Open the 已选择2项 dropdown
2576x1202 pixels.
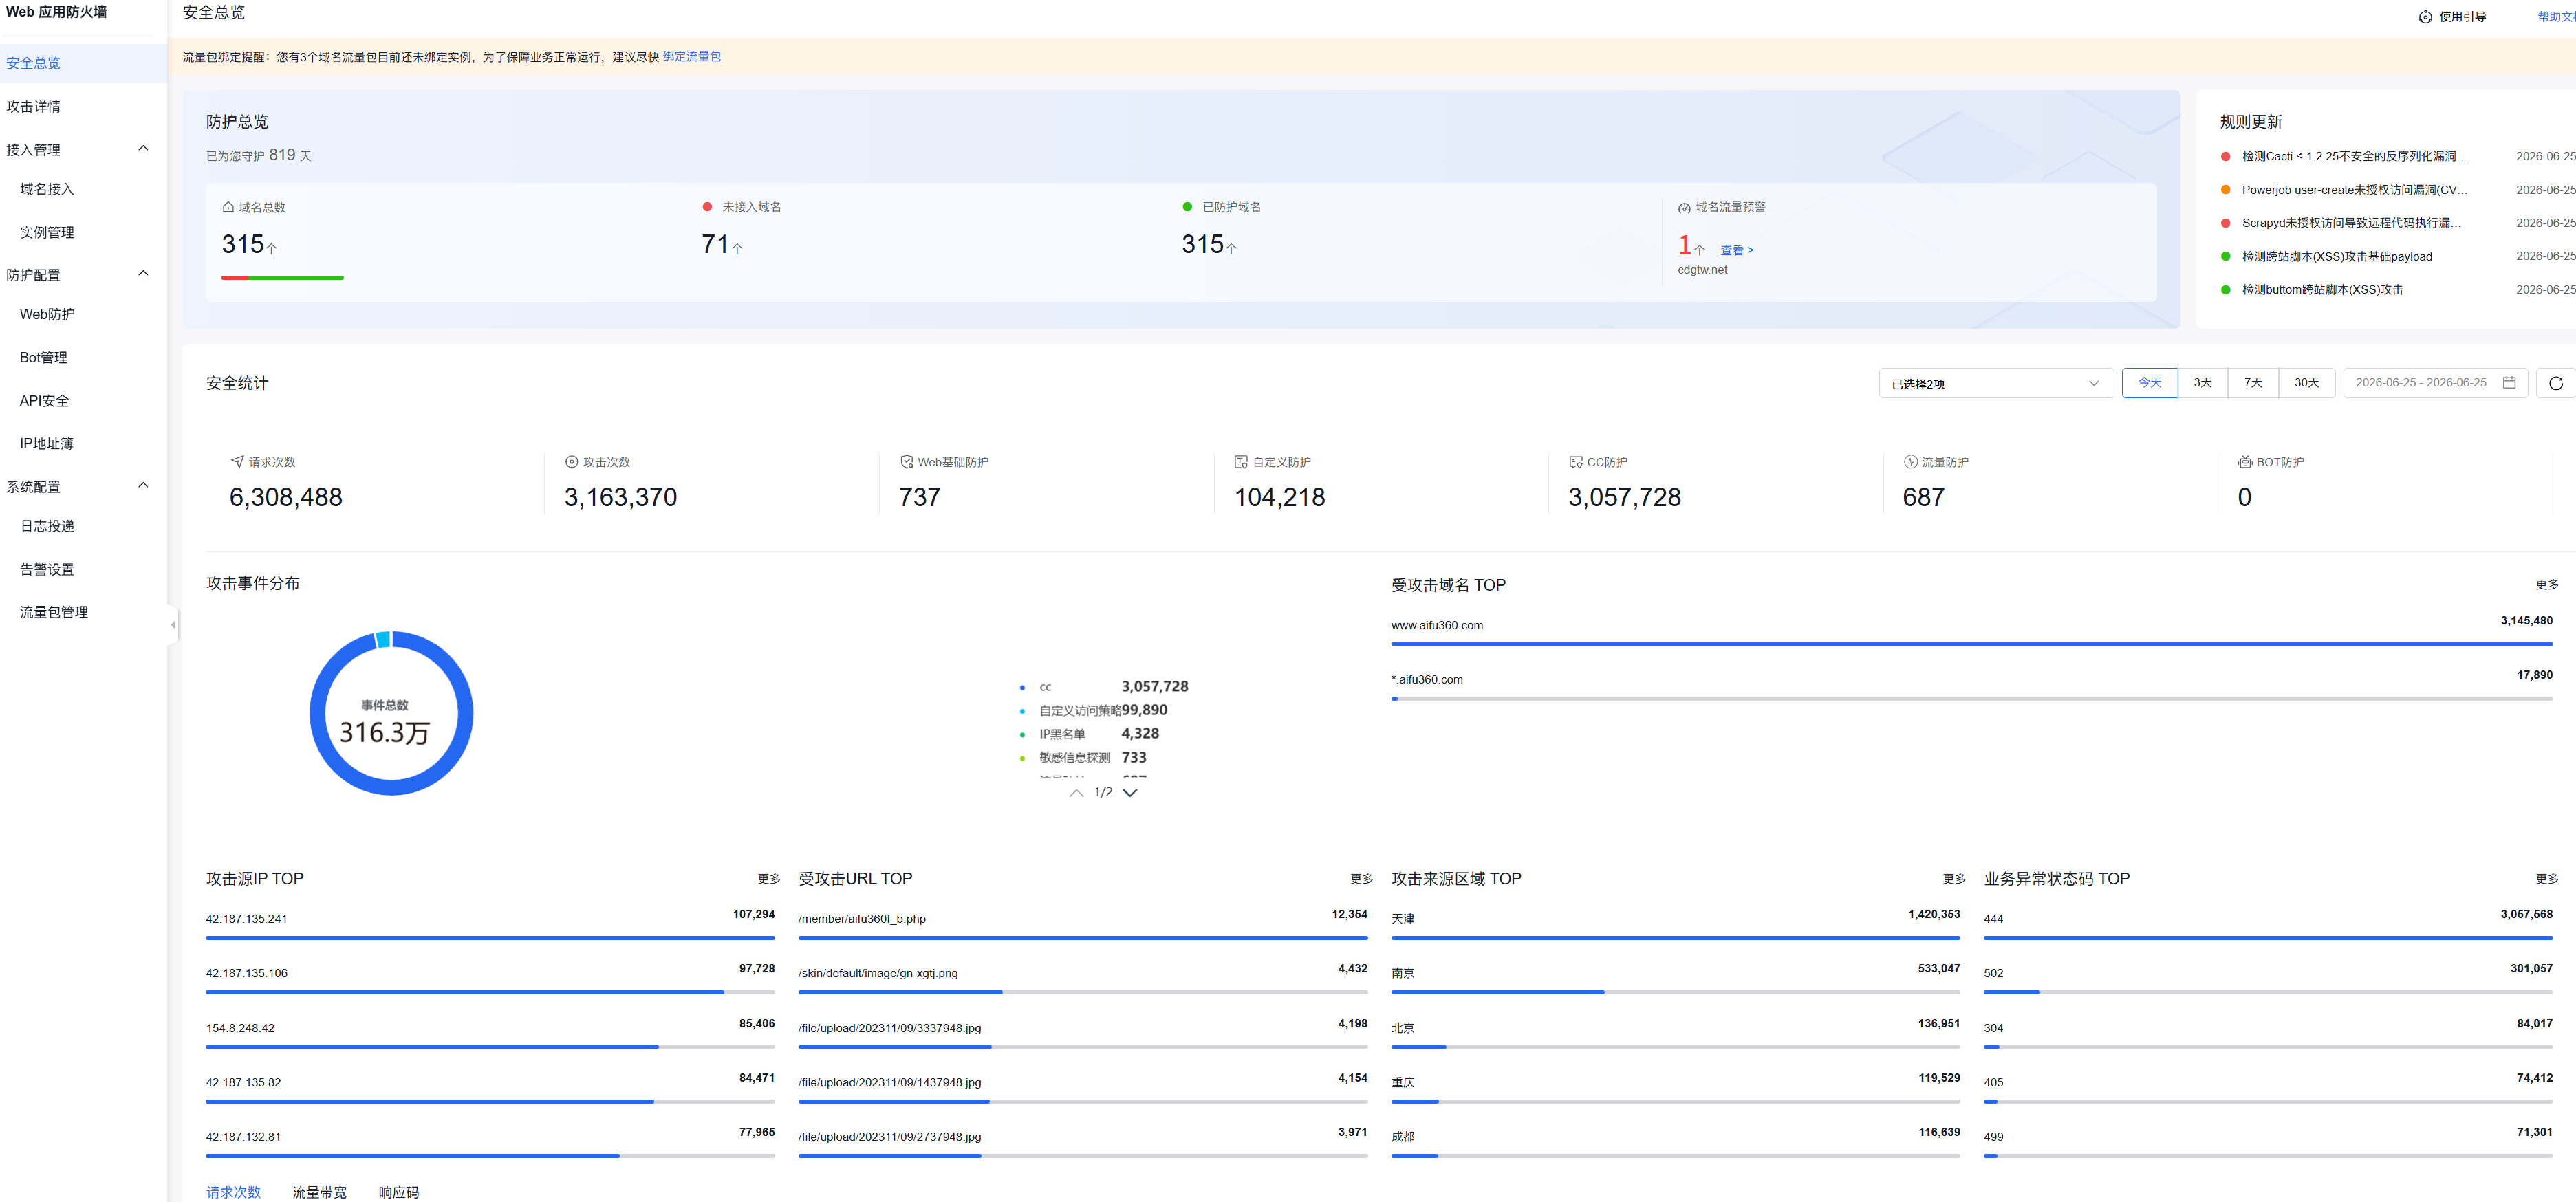1995,383
